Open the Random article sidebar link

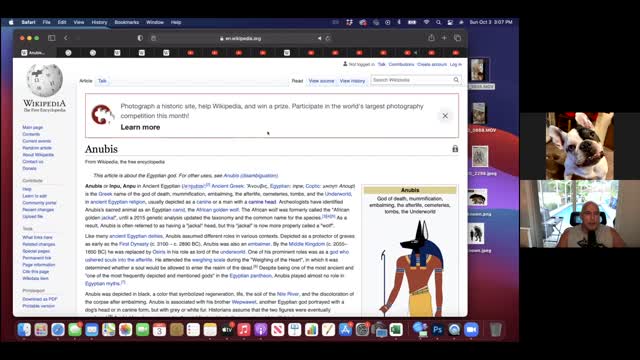point(37,148)
